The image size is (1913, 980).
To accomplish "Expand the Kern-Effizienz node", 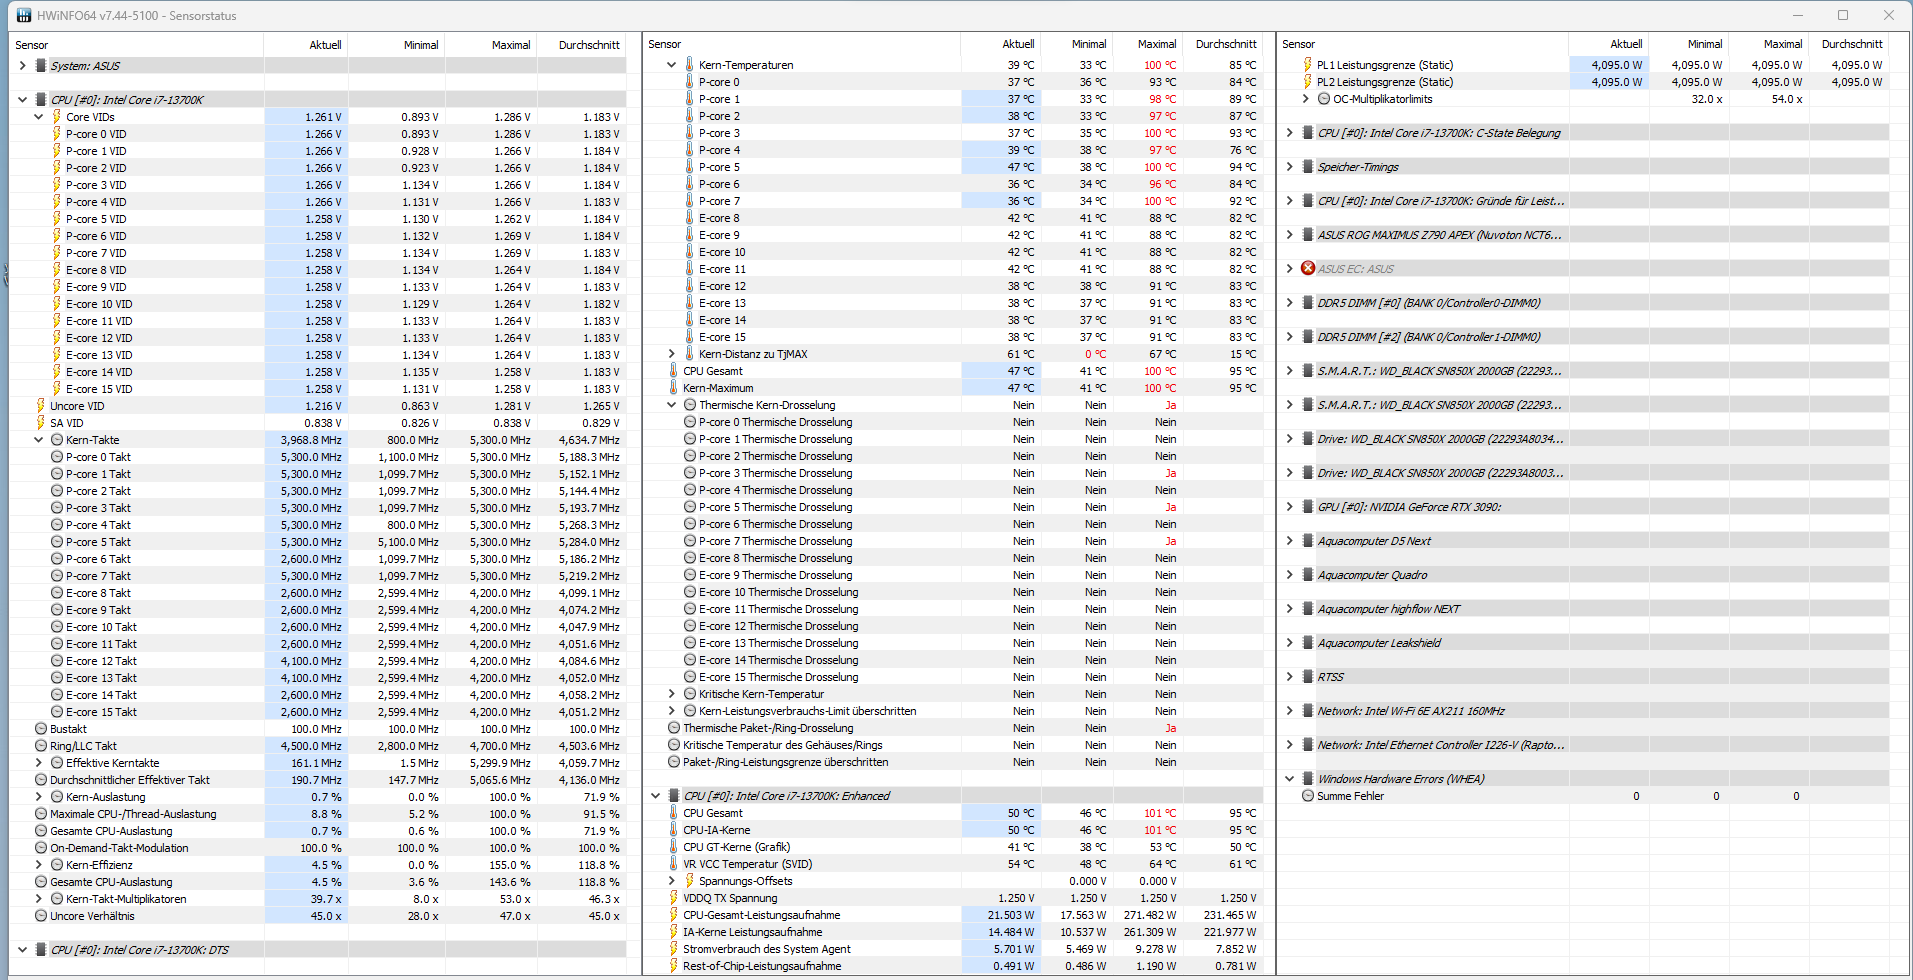I will tap(38, 865).
